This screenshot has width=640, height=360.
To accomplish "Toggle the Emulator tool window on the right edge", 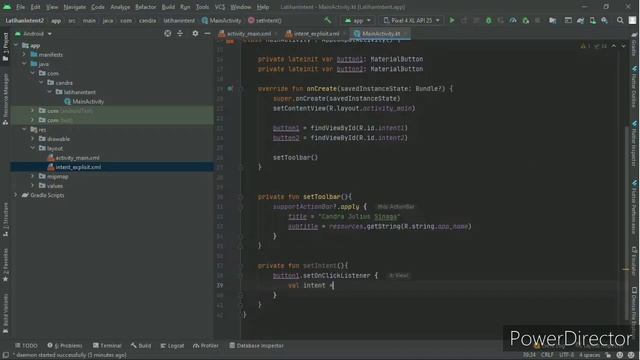I will [x=634, y=261].
